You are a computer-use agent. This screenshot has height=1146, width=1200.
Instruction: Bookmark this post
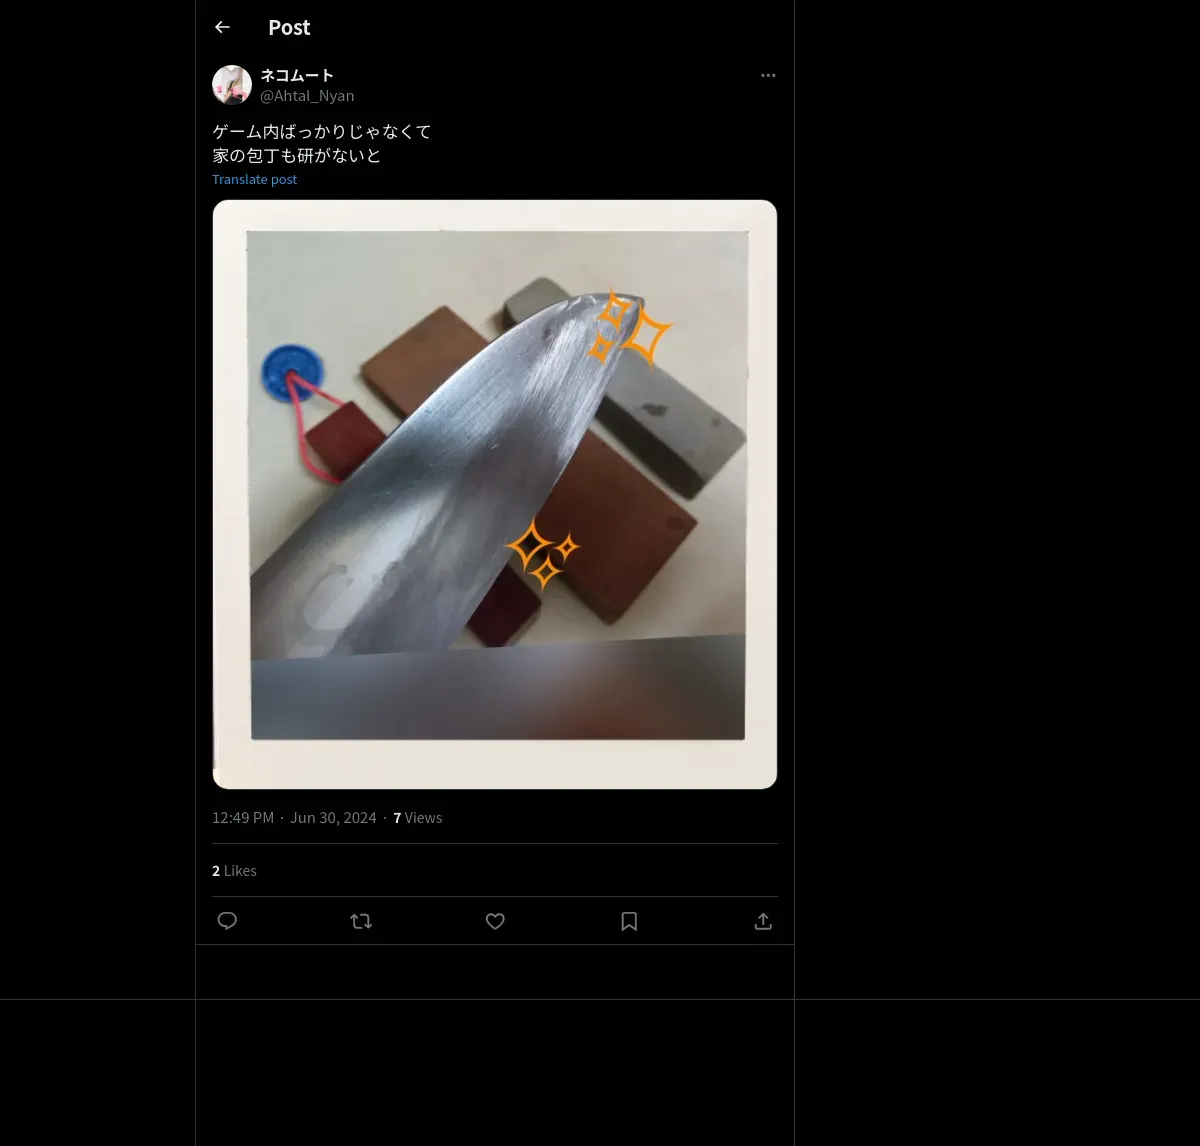pos(629,921)
